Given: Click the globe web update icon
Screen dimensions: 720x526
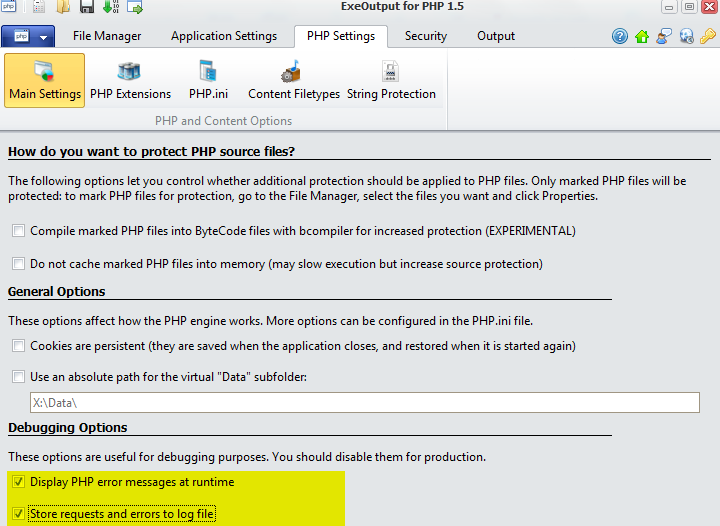Looking at the screenshot, I should click(686, 36).
